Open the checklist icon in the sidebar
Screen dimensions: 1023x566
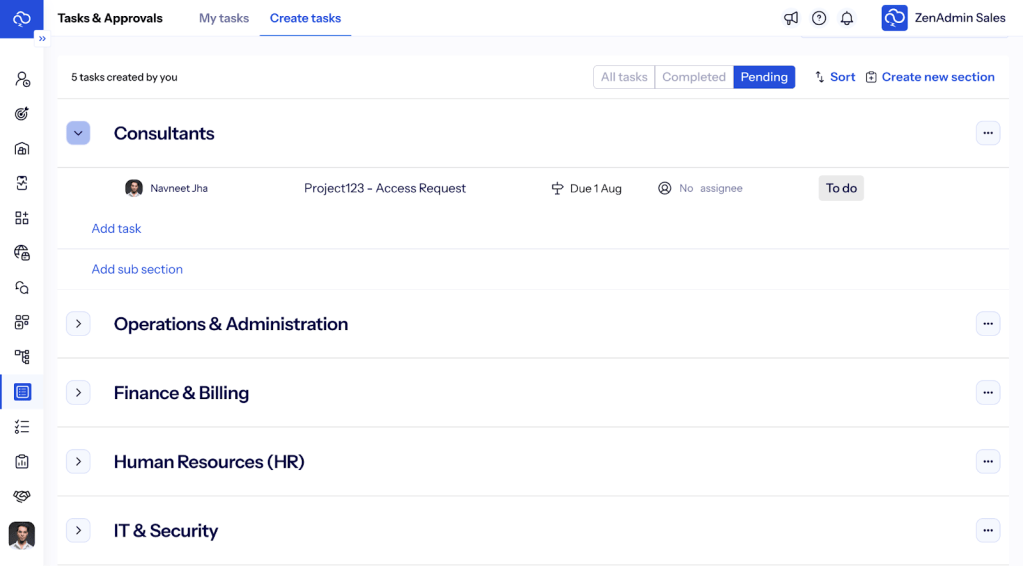tap(22, 427)
